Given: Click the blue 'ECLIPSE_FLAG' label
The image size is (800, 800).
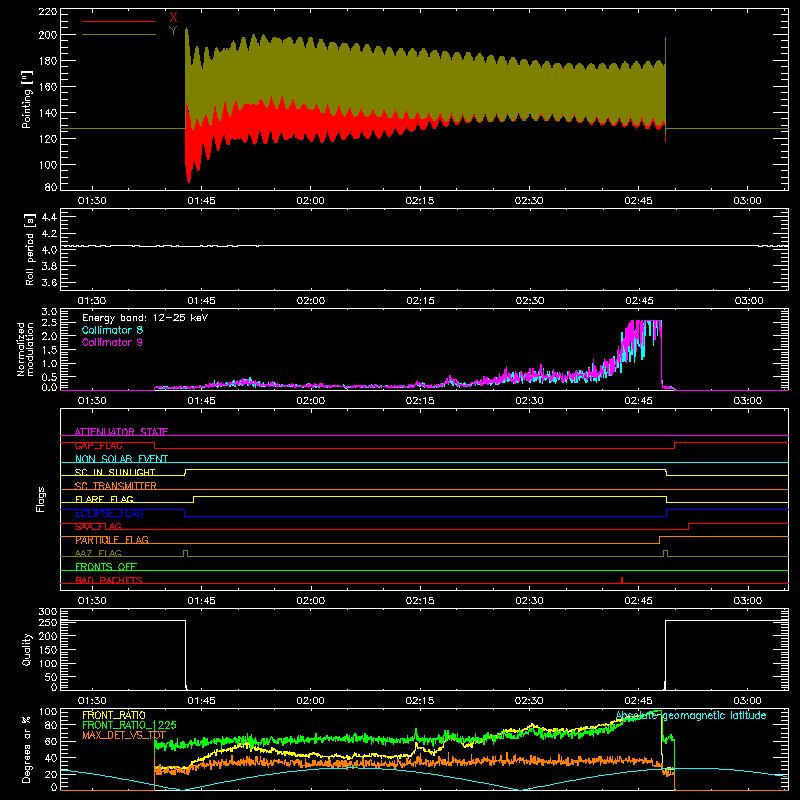Looking at the screenshot, I should pyautogui.click(x=109, y=513).
